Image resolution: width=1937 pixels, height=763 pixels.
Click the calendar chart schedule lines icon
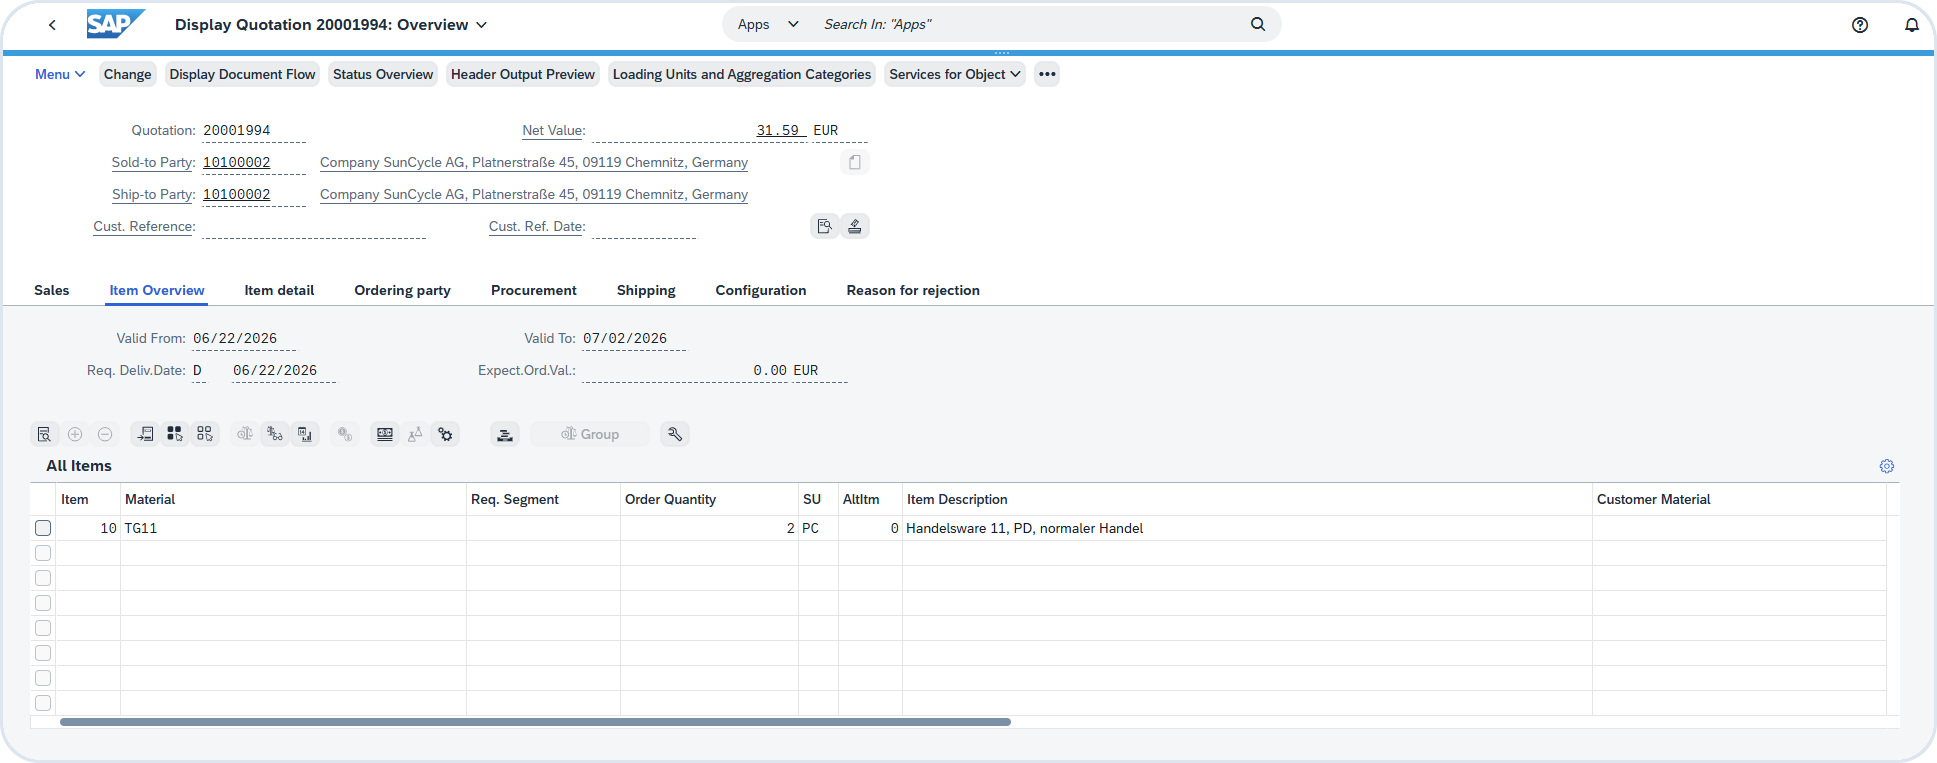[x=305, y=434]
